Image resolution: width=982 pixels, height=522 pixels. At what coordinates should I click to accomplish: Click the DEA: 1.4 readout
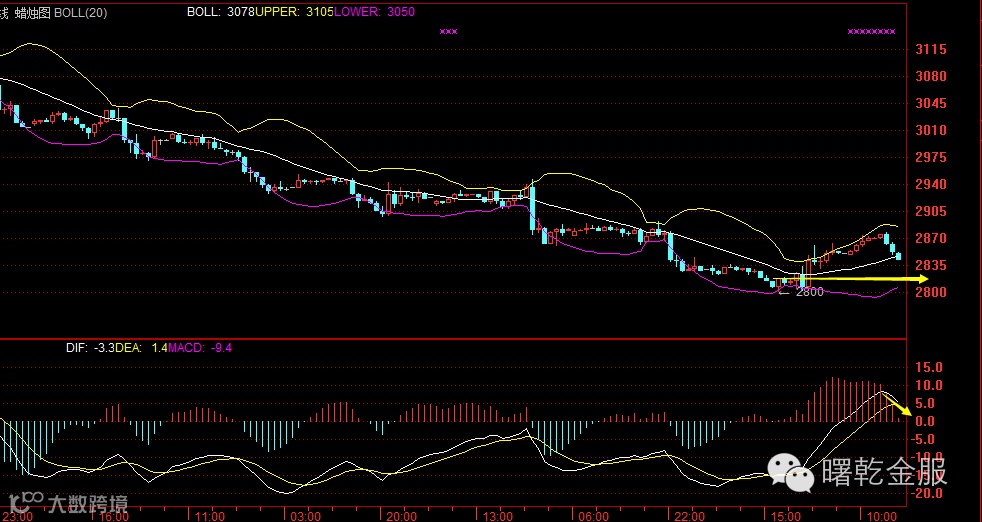(x=142, y=347)
